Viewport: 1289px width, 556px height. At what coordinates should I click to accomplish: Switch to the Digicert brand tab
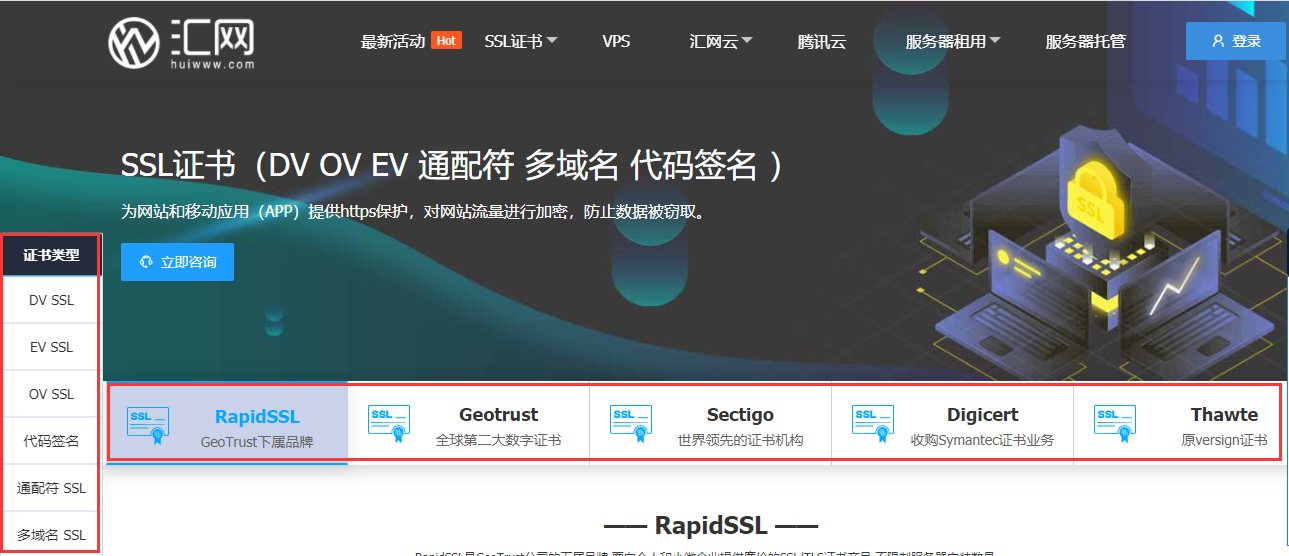click(953, 424)
